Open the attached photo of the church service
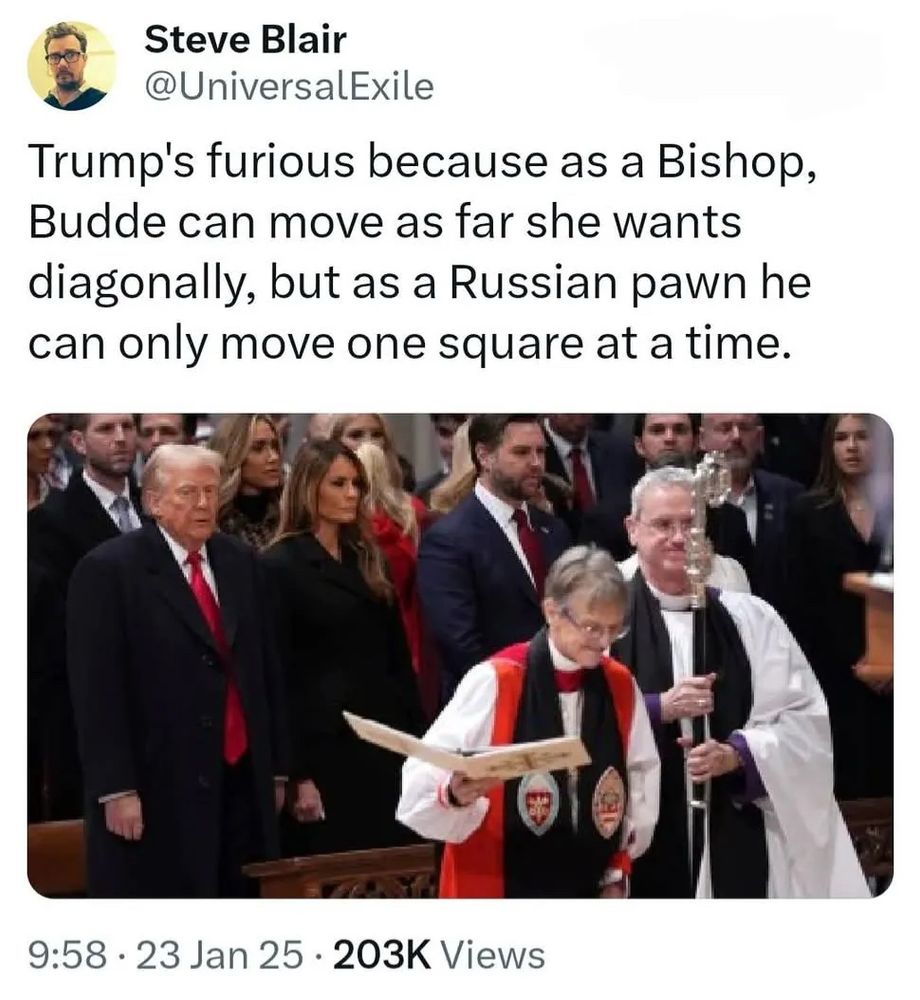This screenshot has width=920, height=1000. click(x=460, y=656)
